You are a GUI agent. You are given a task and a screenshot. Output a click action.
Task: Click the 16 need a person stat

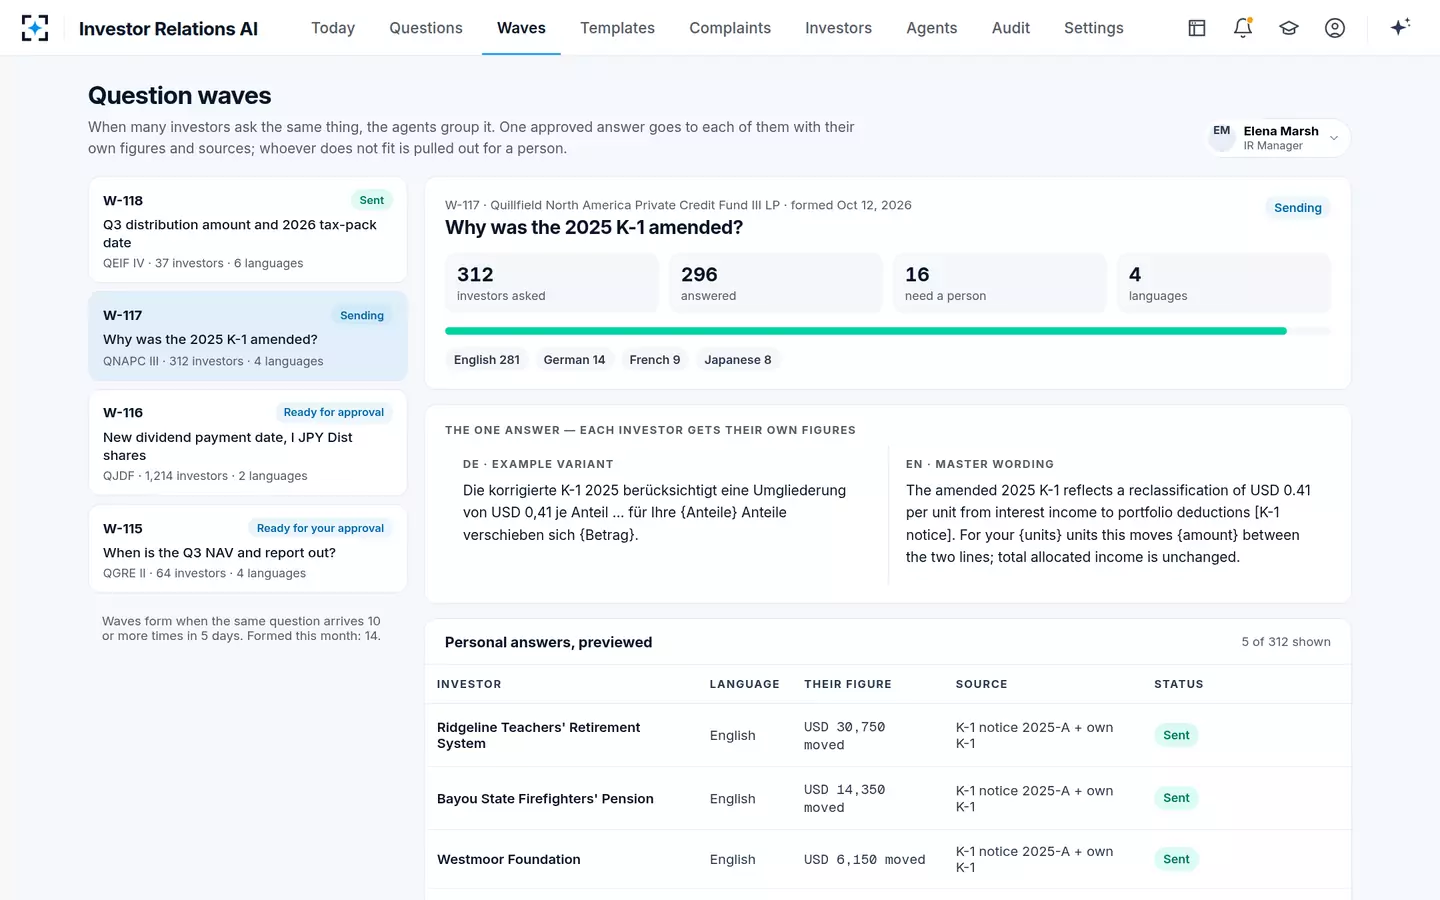pyautogui.click(x=1000, y=283)
